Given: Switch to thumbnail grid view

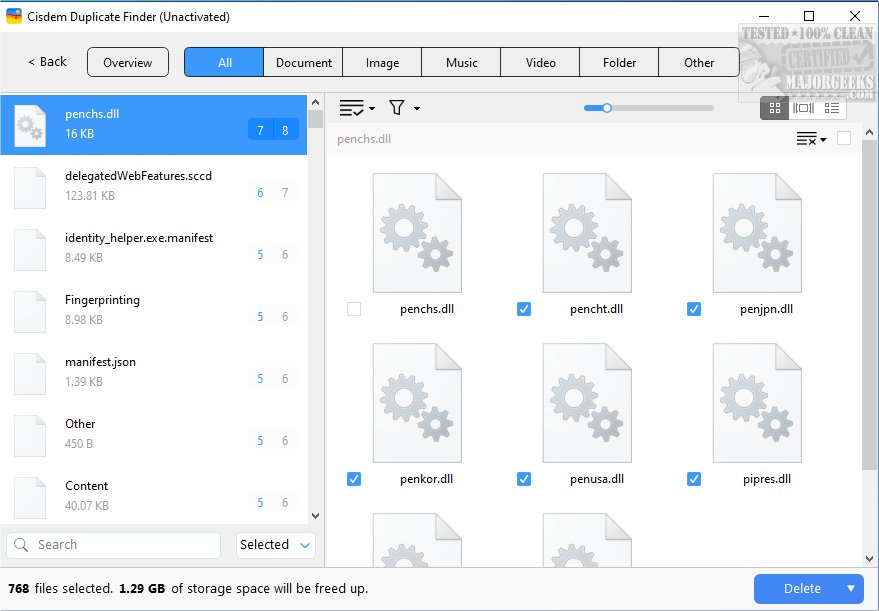Looking at the screenshot, I should pos(774,108).
